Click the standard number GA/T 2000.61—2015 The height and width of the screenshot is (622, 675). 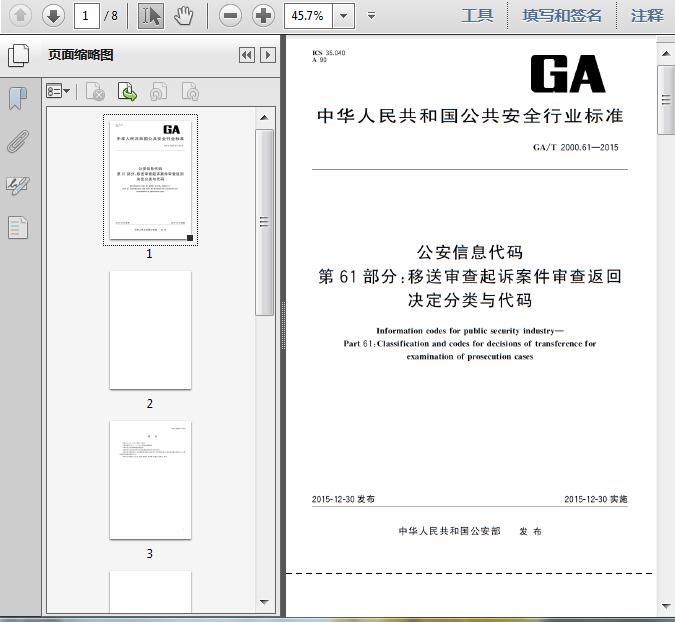click(576, 147)
